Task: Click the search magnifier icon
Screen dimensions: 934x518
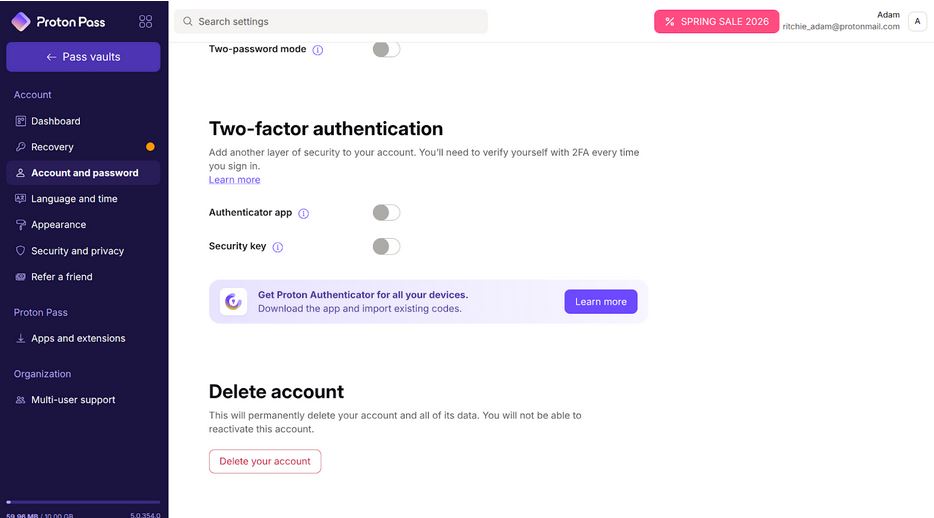Action: tap(188, 21)
